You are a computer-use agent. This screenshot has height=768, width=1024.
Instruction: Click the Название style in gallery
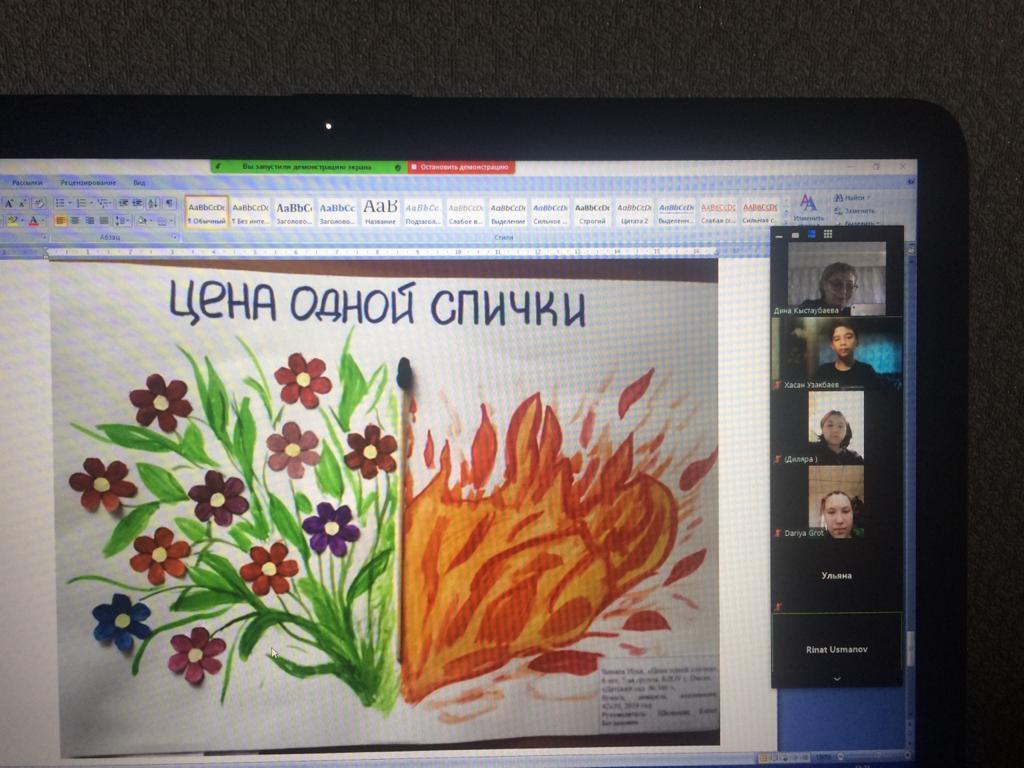[380, 211]
